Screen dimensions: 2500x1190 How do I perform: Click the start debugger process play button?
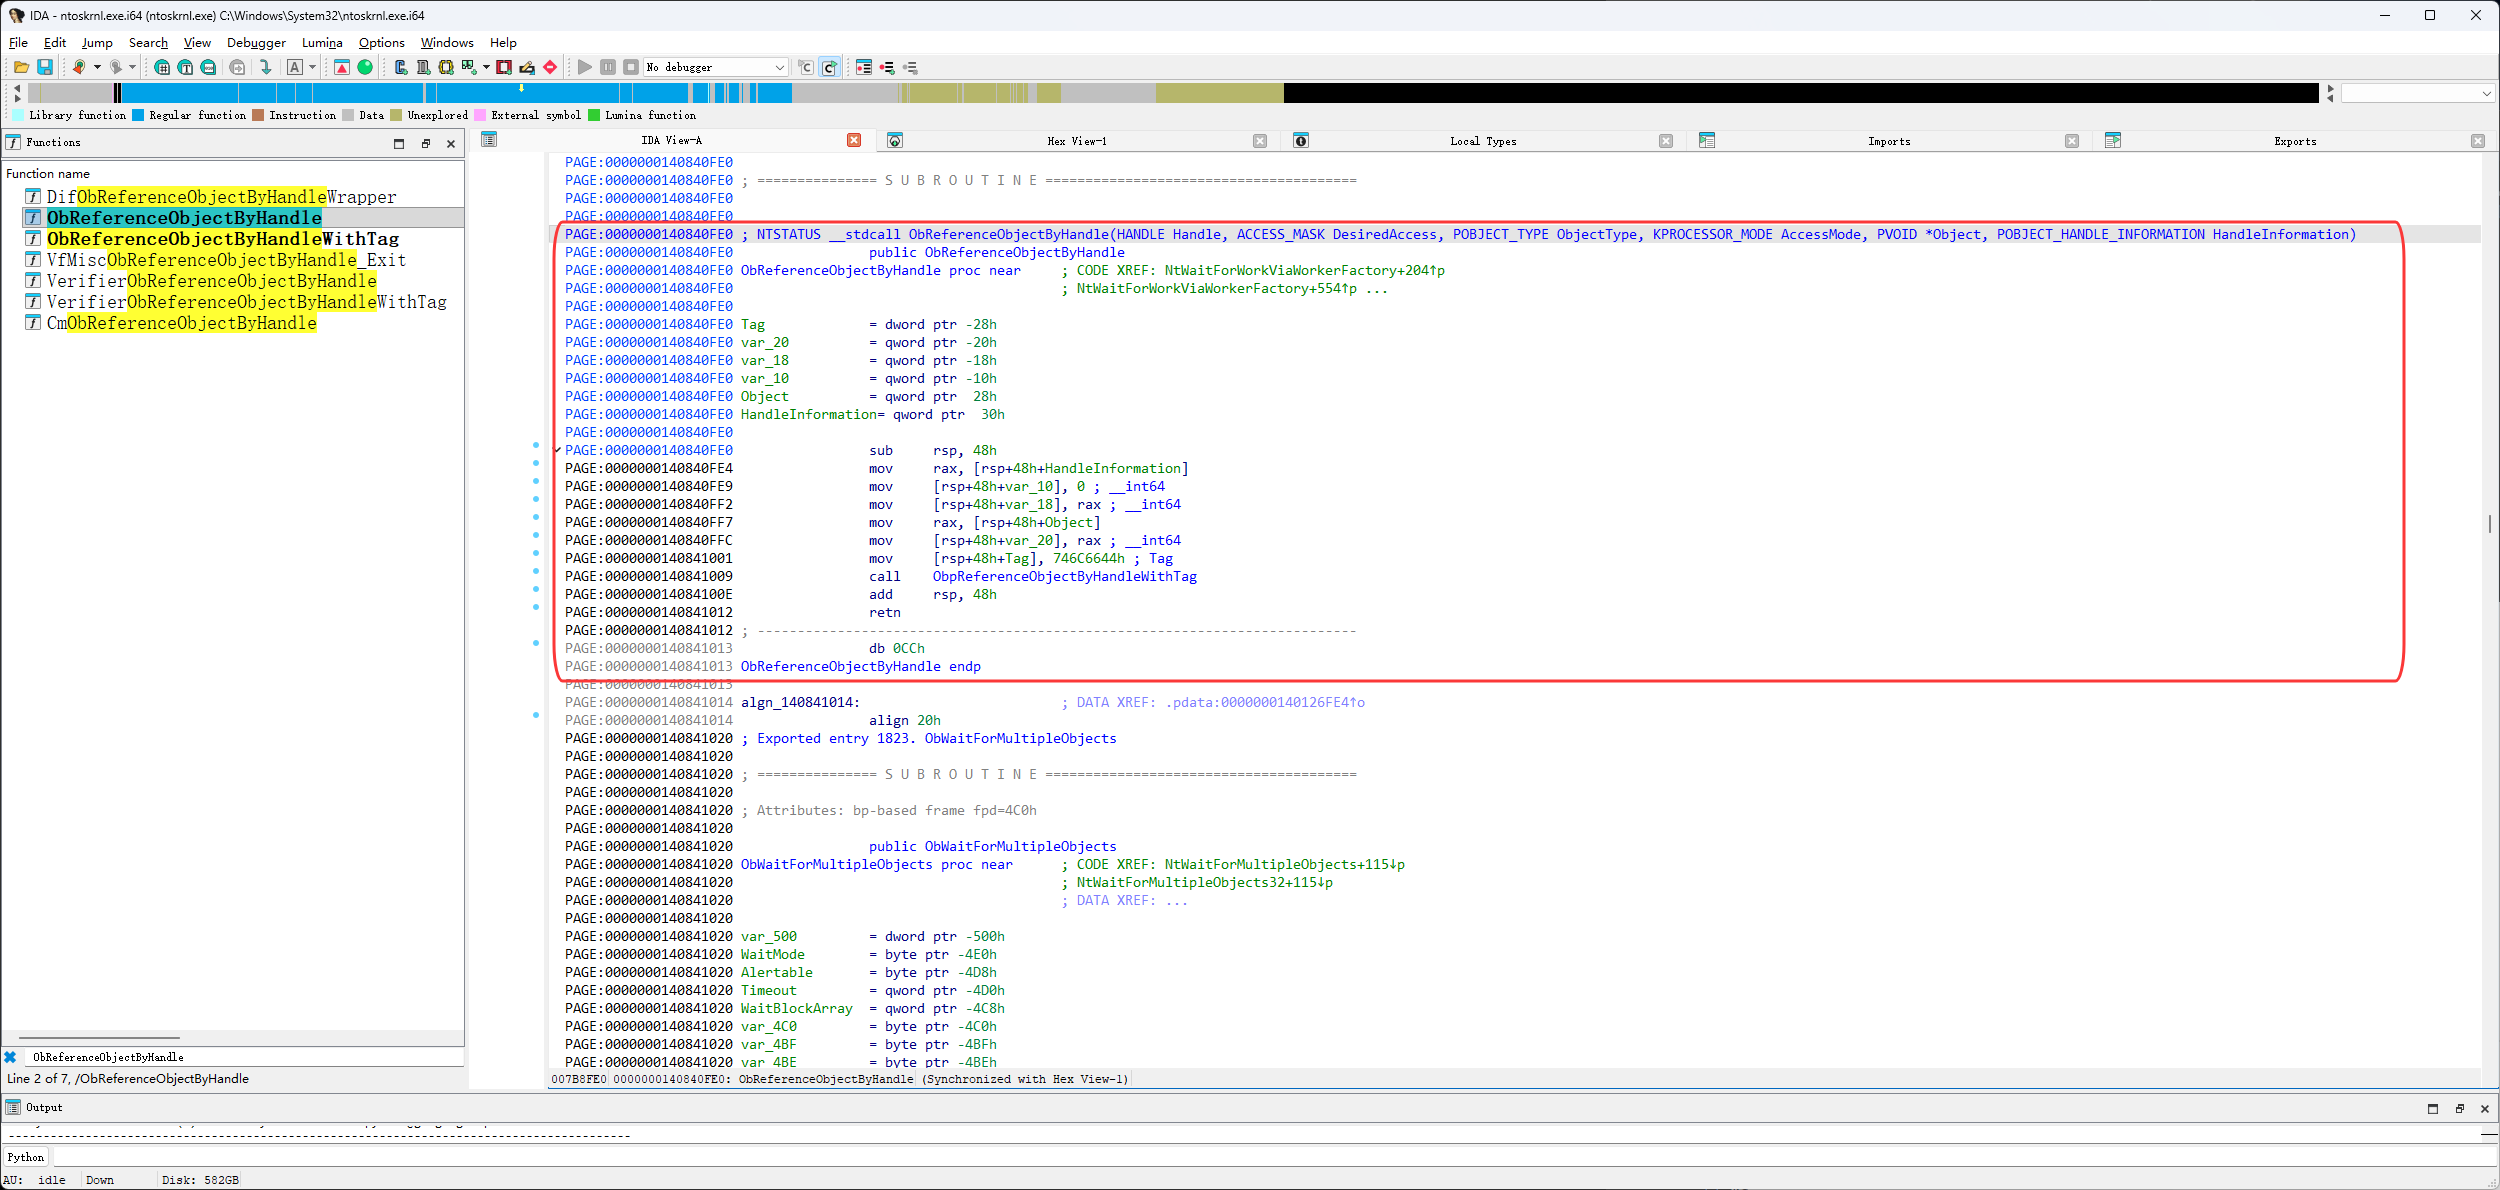585,67
